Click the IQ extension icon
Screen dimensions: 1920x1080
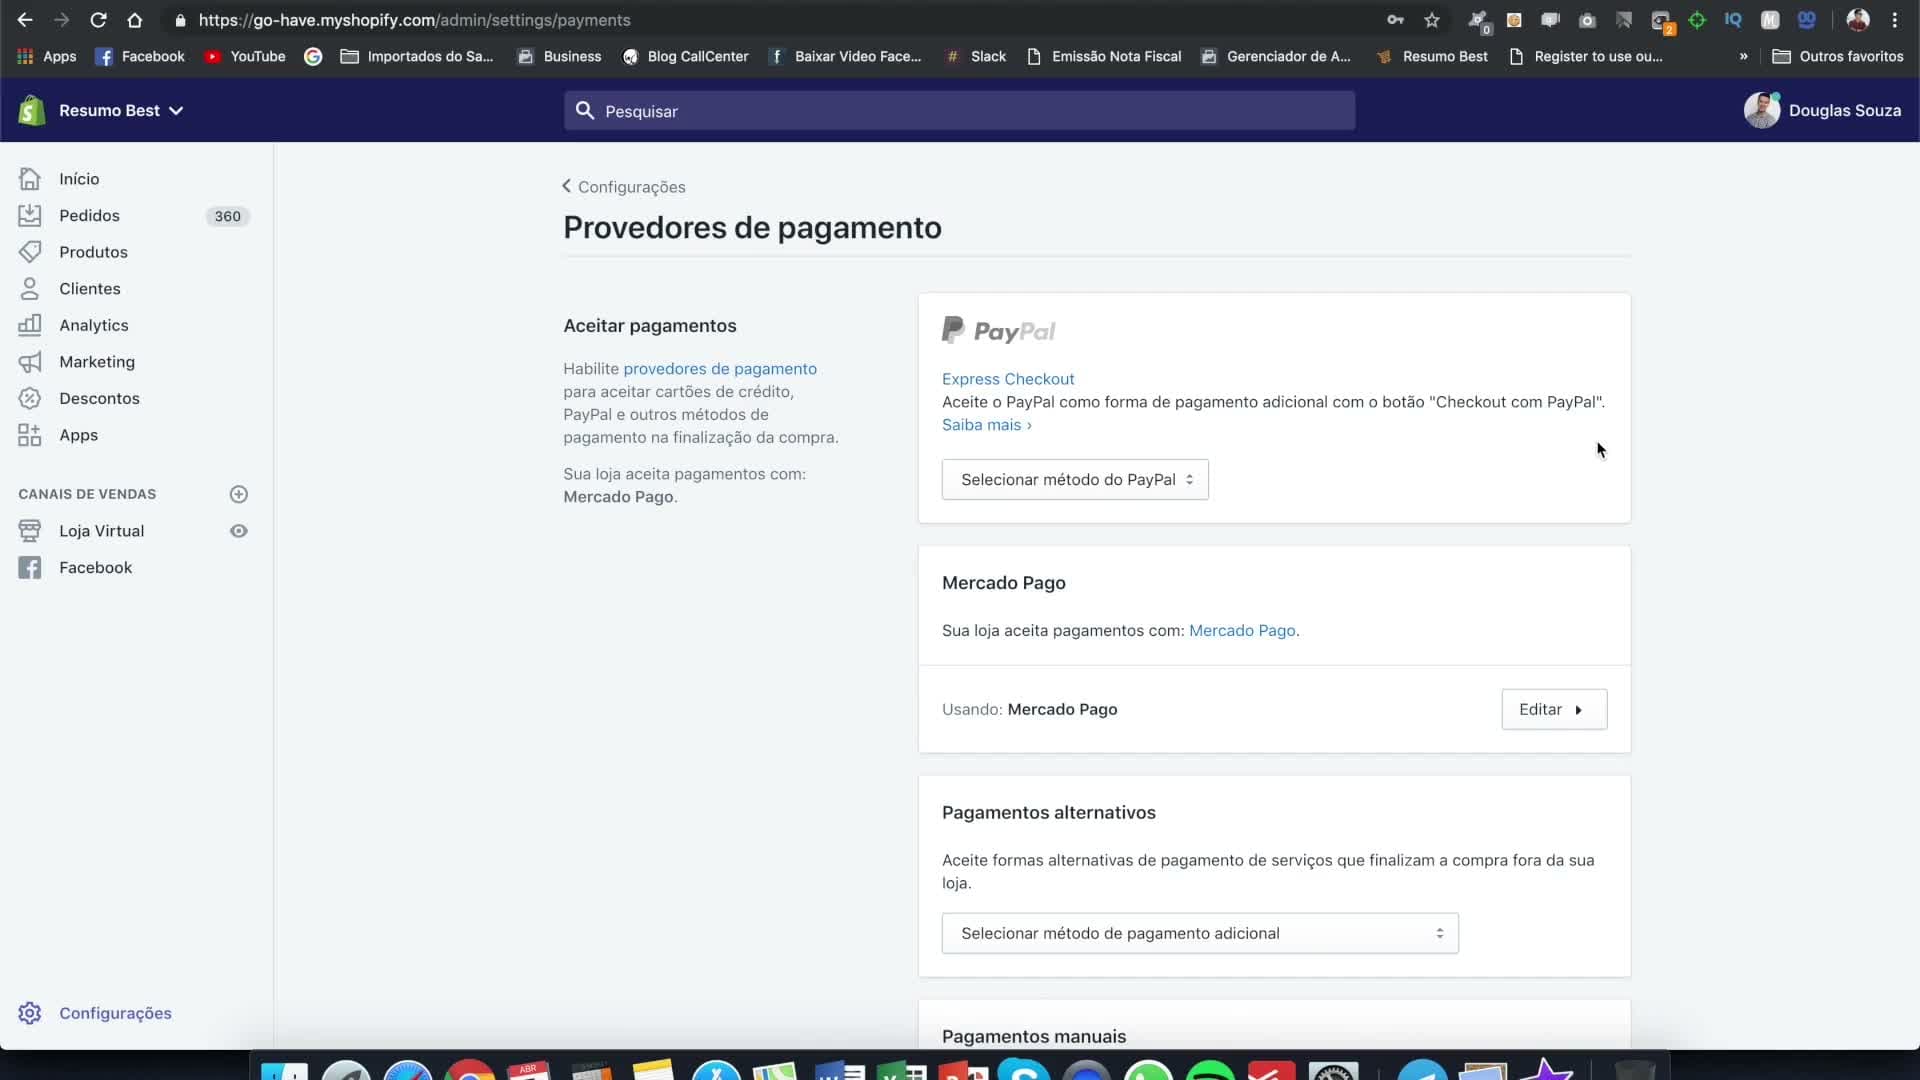pyautogui.click(x=1733, y=20)
